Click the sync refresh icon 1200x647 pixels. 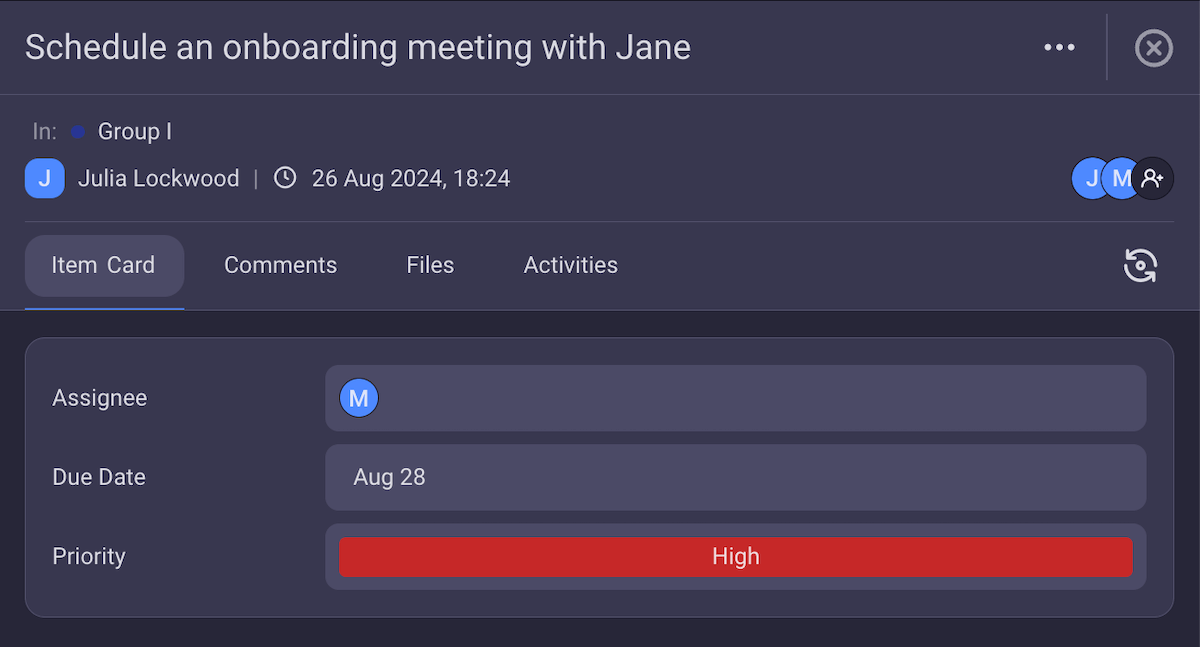tap(1140, 265)
